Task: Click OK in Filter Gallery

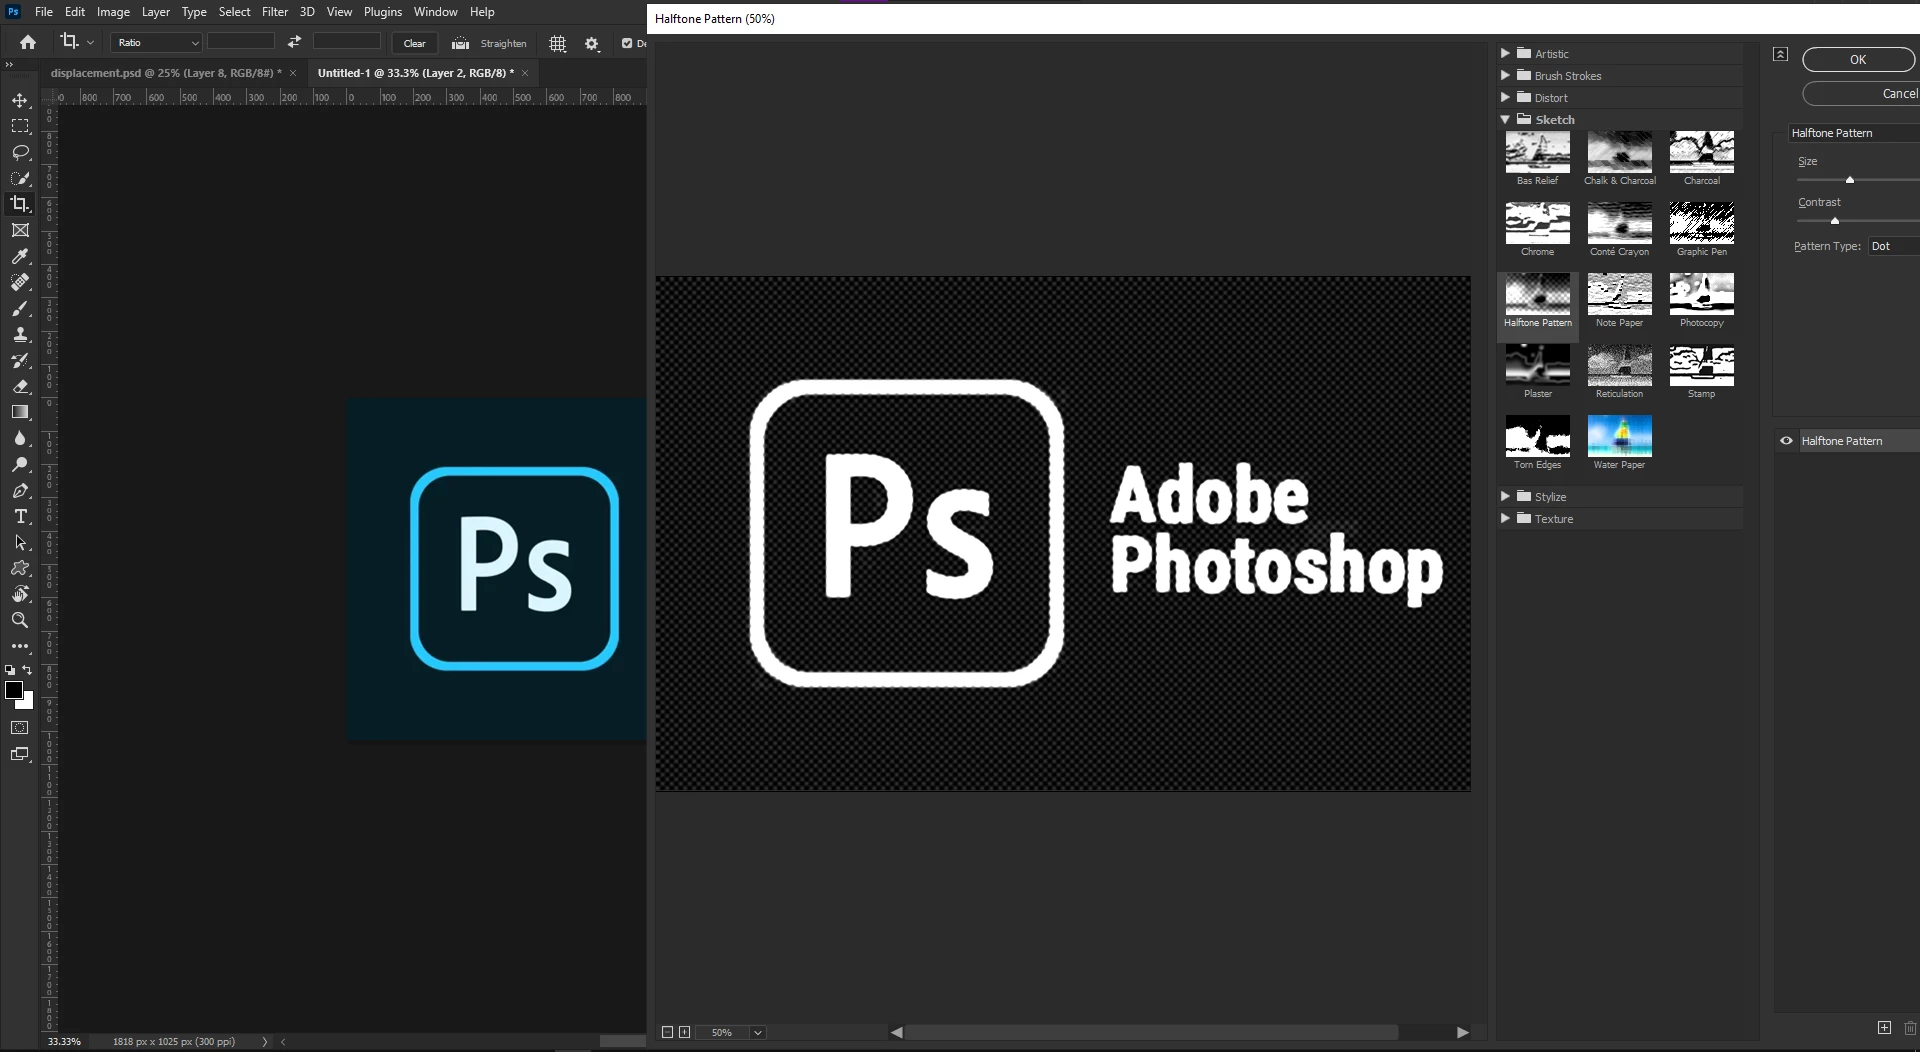Action: pos(1858,59)
